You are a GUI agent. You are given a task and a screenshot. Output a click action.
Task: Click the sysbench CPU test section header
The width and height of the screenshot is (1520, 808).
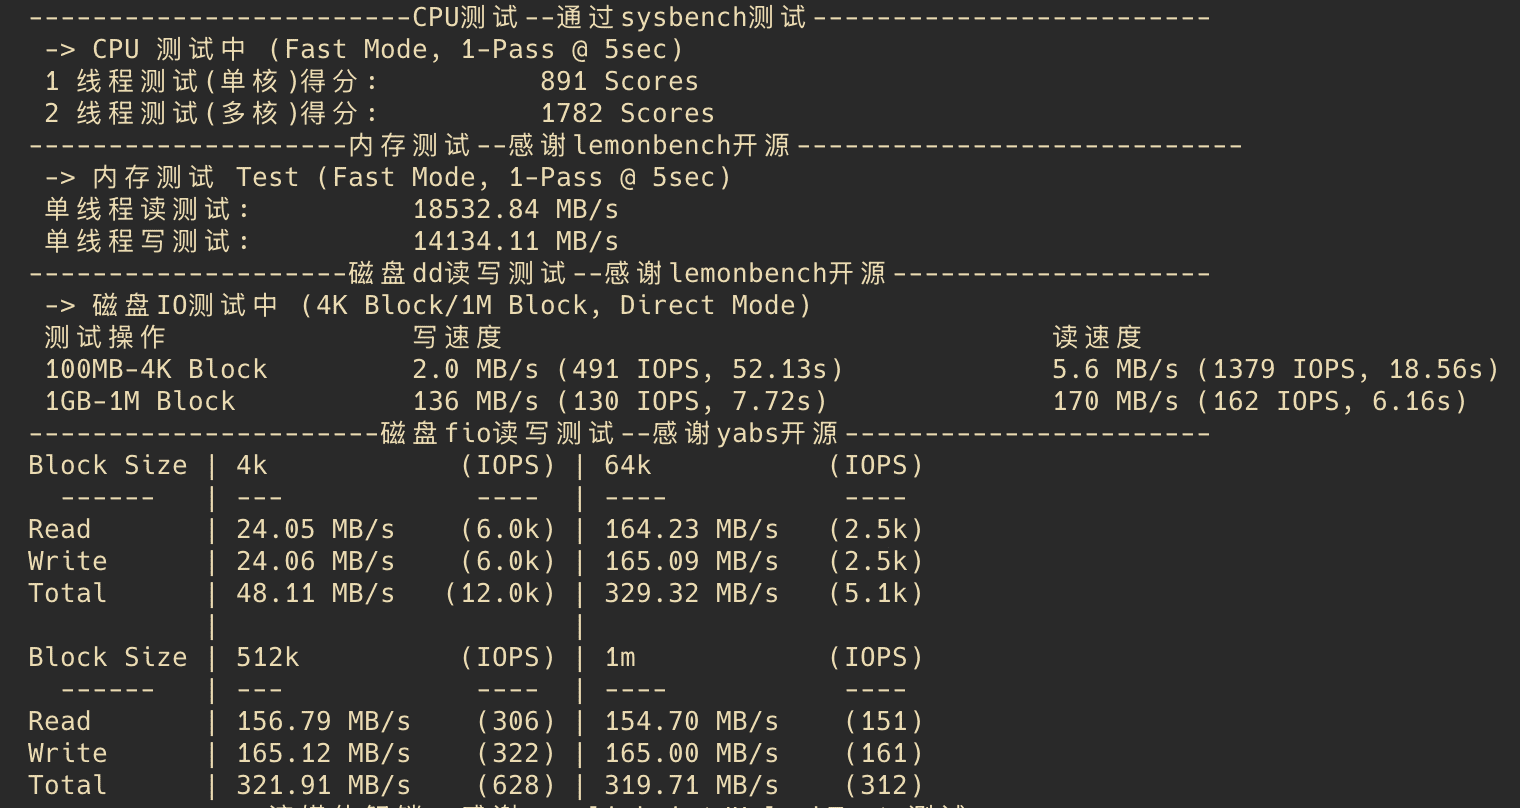[x=609, y=17]
